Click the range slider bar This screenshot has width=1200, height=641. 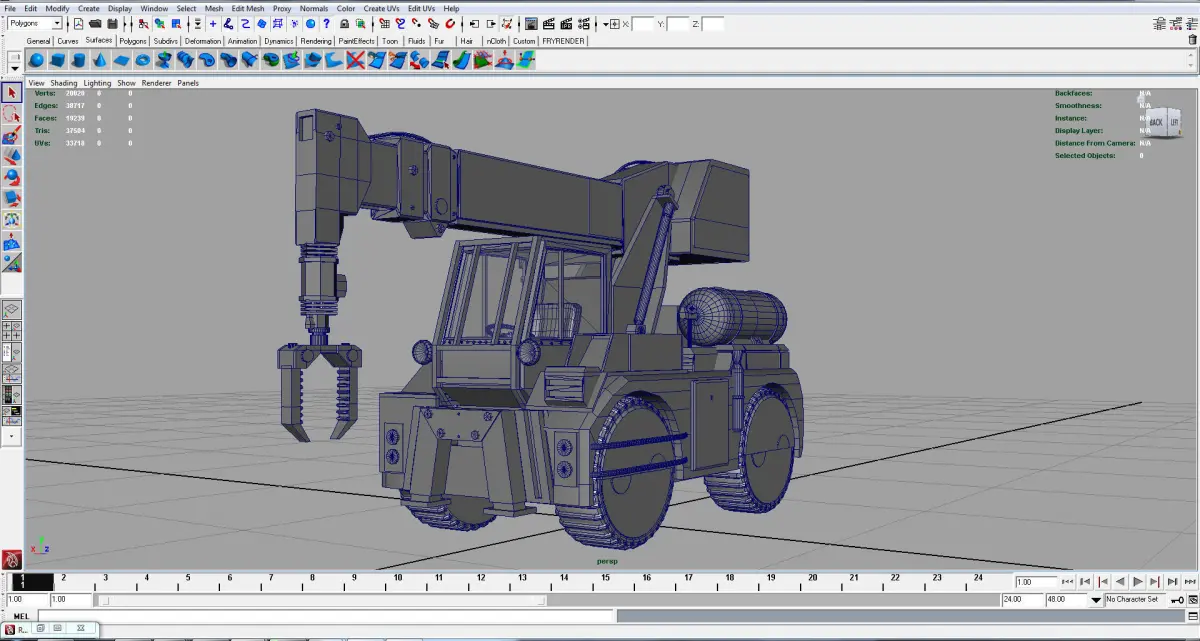click(x=322, y=600)
